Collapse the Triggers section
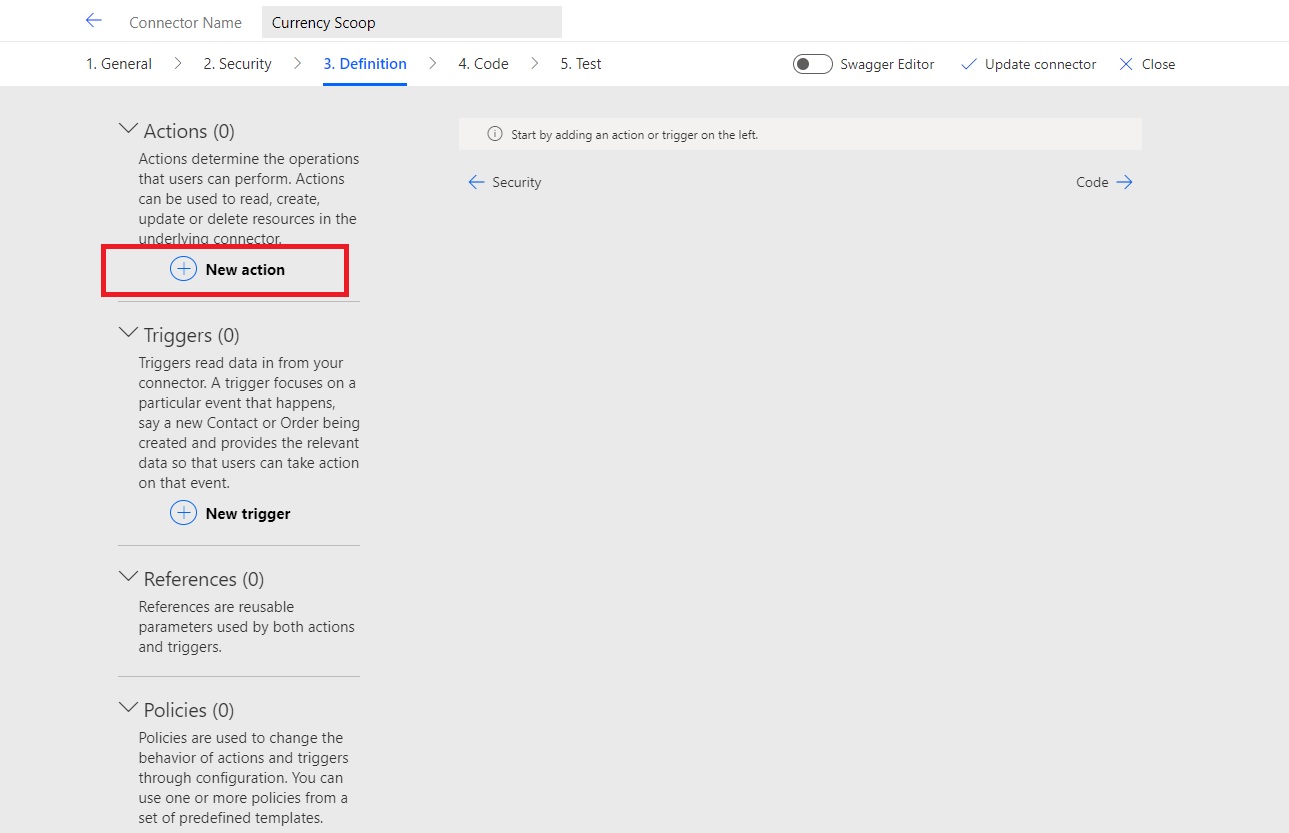The height and width of the screenshot is (833, 1289). (x=128, y=331)
